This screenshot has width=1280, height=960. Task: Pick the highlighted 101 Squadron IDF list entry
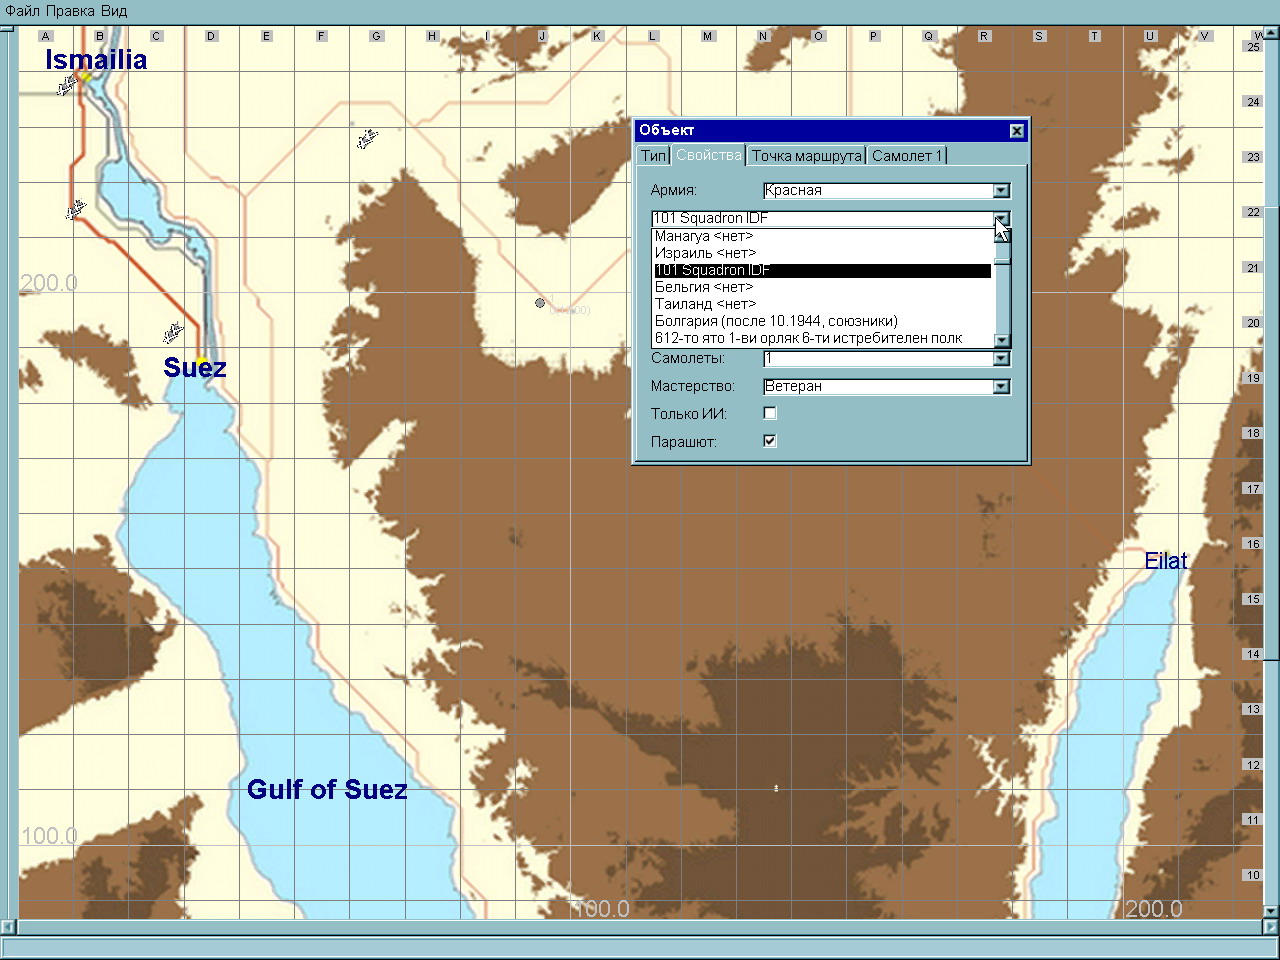[x=823, y=270]
